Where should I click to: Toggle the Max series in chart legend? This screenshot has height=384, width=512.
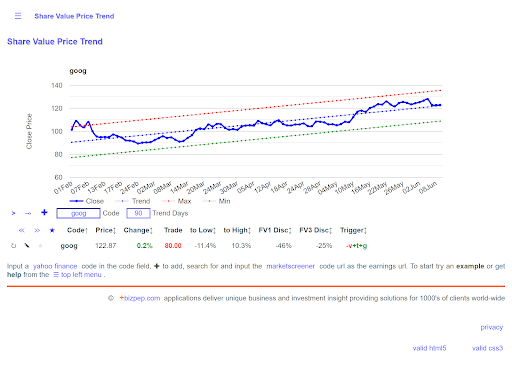(x=176, y=201)
